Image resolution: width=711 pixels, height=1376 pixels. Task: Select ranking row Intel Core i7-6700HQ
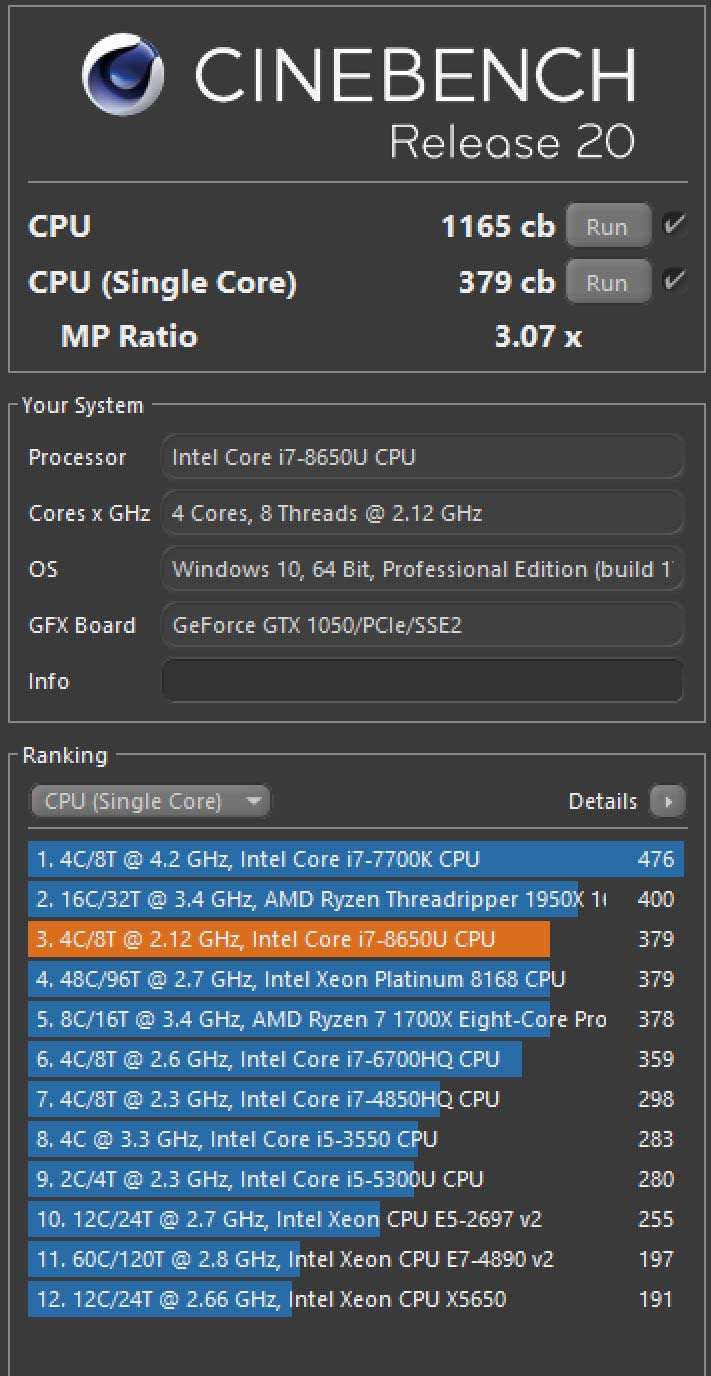(x=356, y=1059)
